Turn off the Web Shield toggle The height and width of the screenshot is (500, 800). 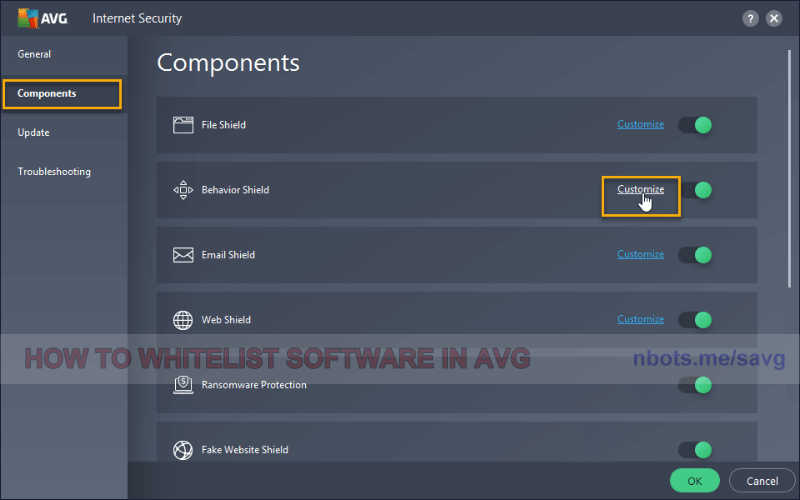tap(695, 320)
